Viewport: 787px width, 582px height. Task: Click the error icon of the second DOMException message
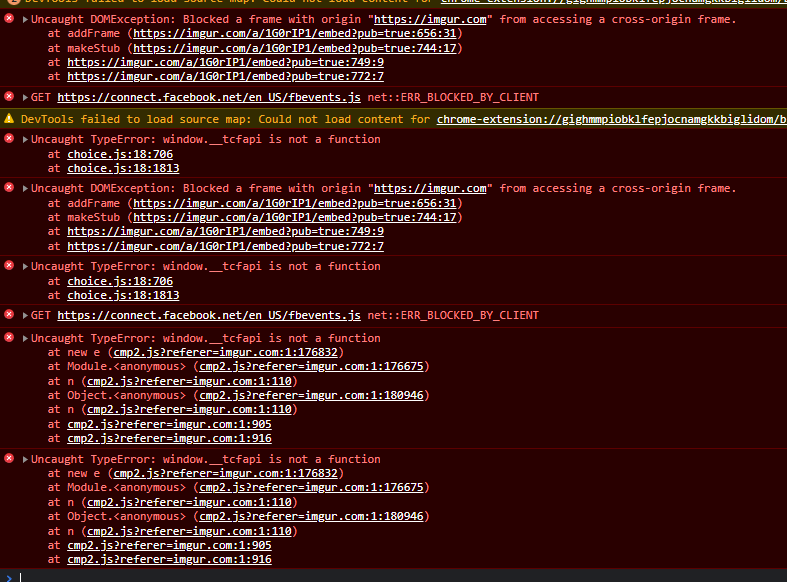[x=9, y=188]
